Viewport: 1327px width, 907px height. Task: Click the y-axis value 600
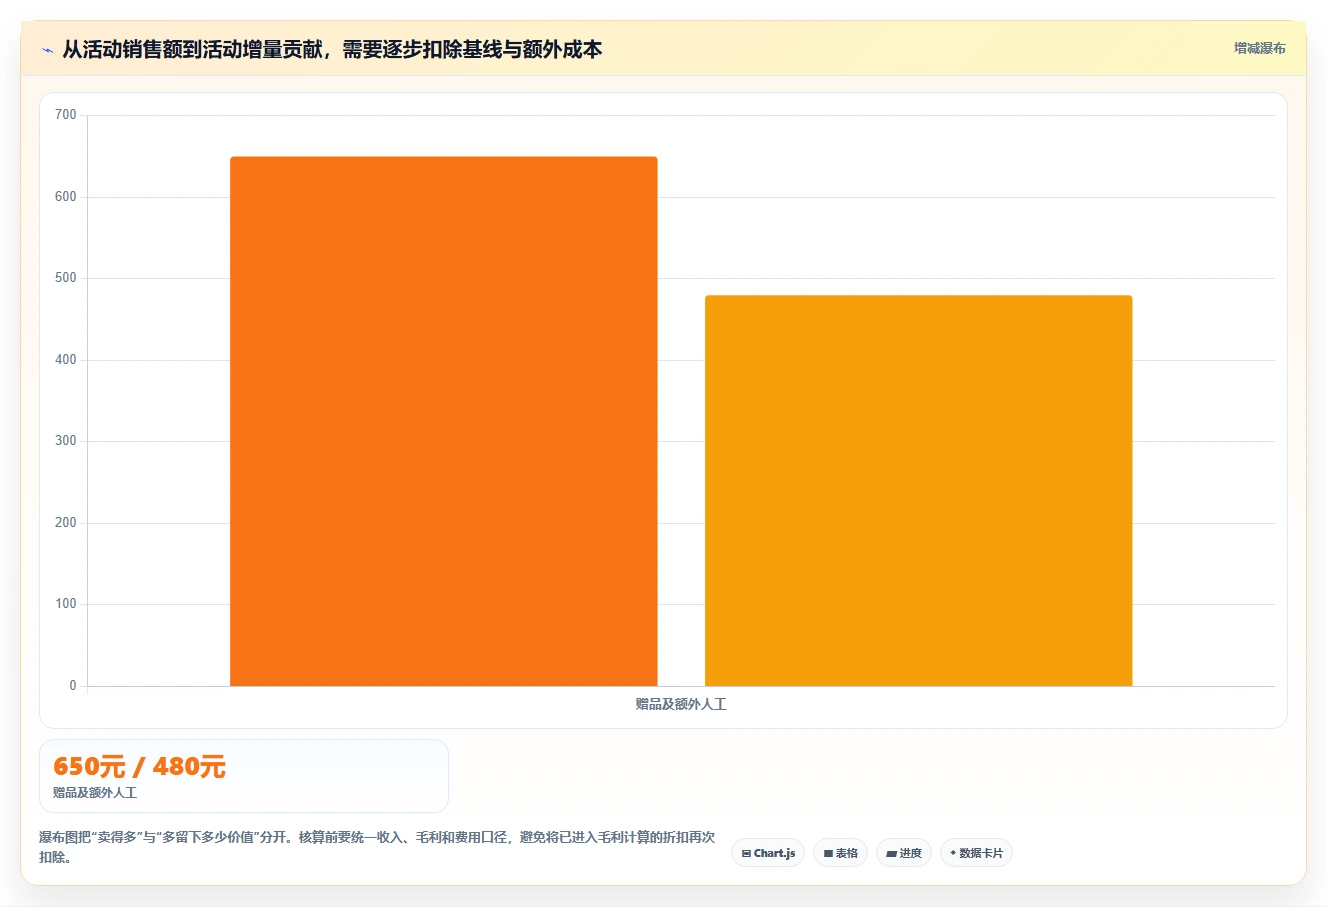pos(66,197)
